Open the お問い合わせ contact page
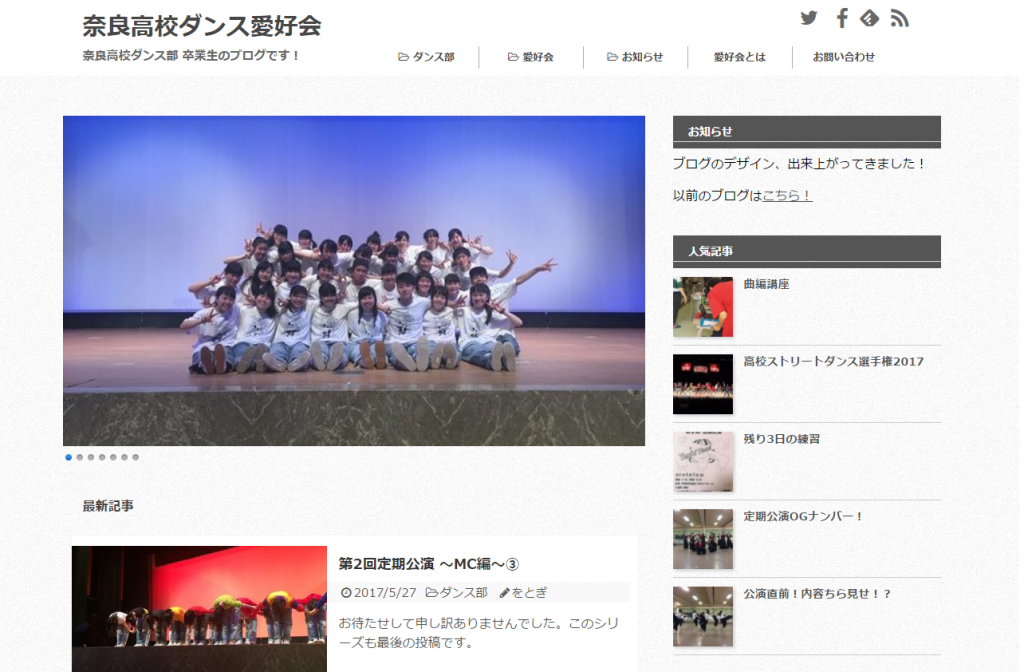The width and height of the screenshot is (1024, 672). point(843,57)
